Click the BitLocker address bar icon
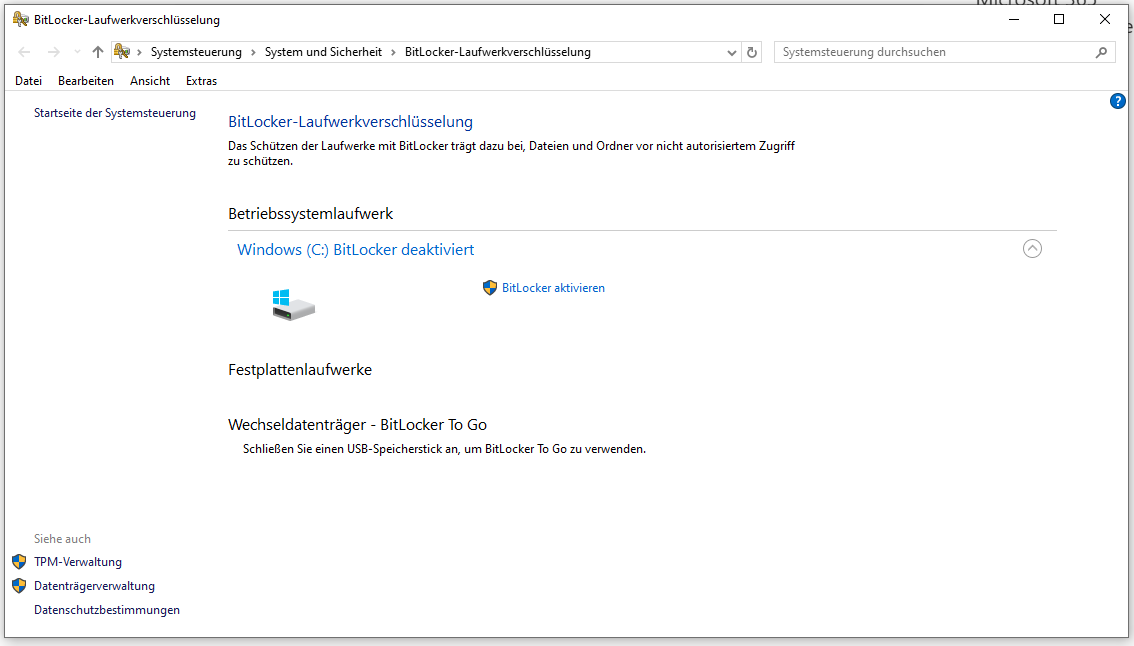This screenshot has height=646, width=1134. [x=122, y=52]
